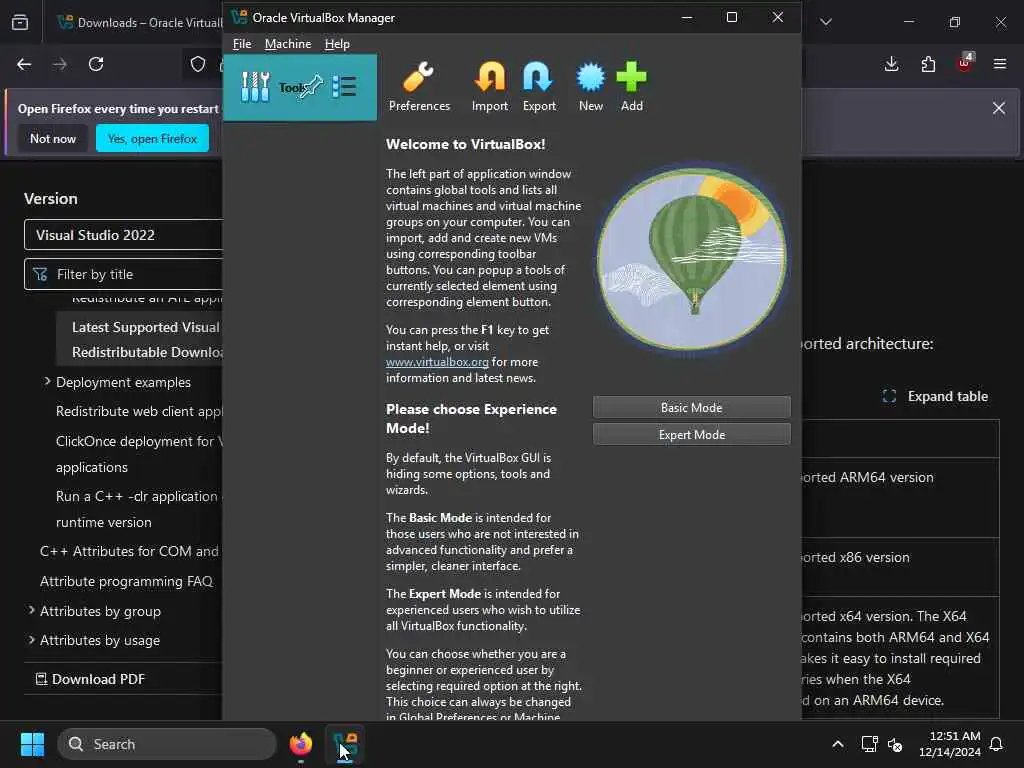The width and height of the screenshot is (1024, 768).
Task: Open Redistribute web client applications entry
Action: [x=139, y=411]
